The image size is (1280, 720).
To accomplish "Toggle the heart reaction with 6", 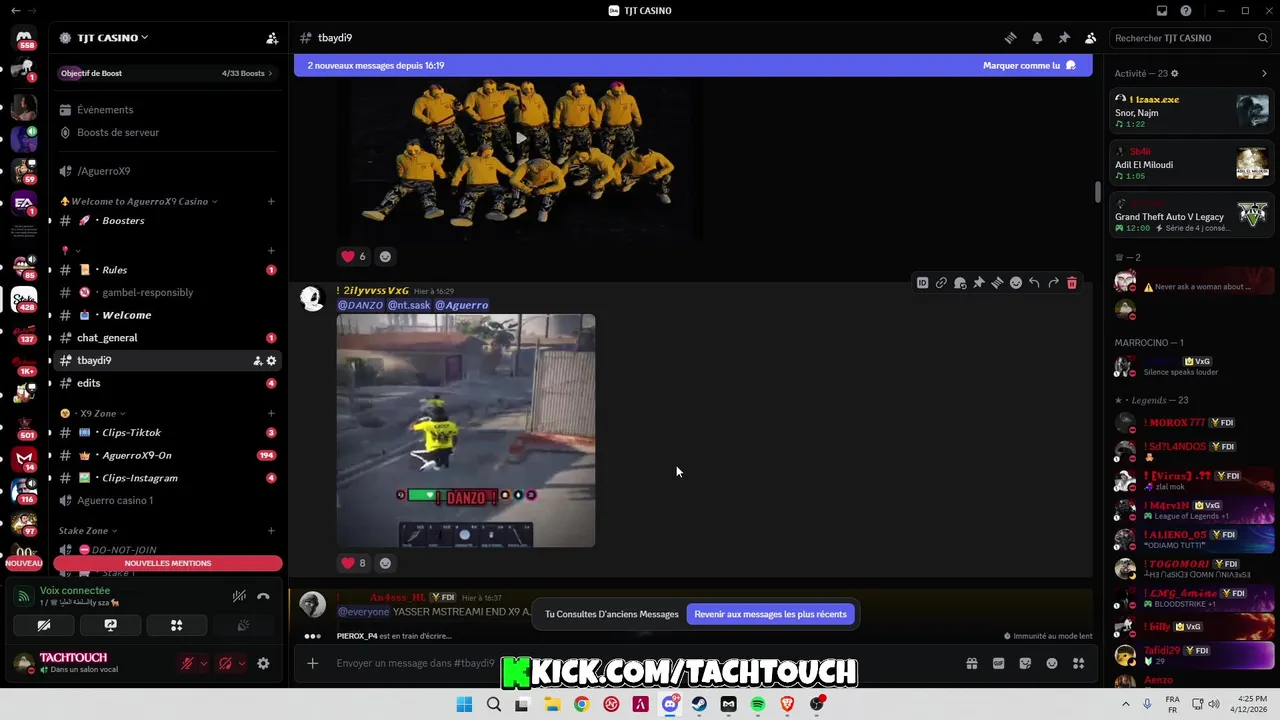I will [x=354, y=256].
